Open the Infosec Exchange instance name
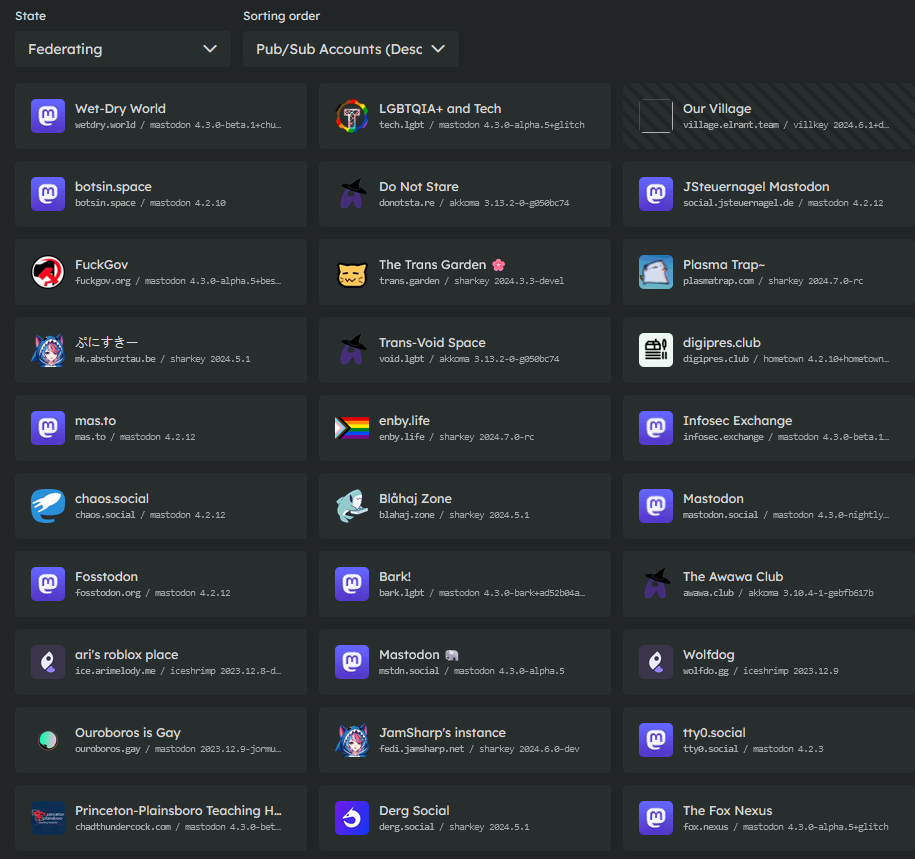Image resolution: width=915 pixels, height=859 pixels. click(x=738, y=421)
